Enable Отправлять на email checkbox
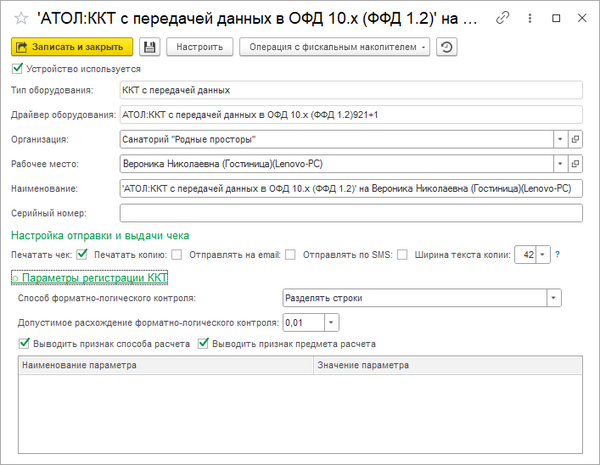This screenshot has width=600, height=465. click(290, 255)
